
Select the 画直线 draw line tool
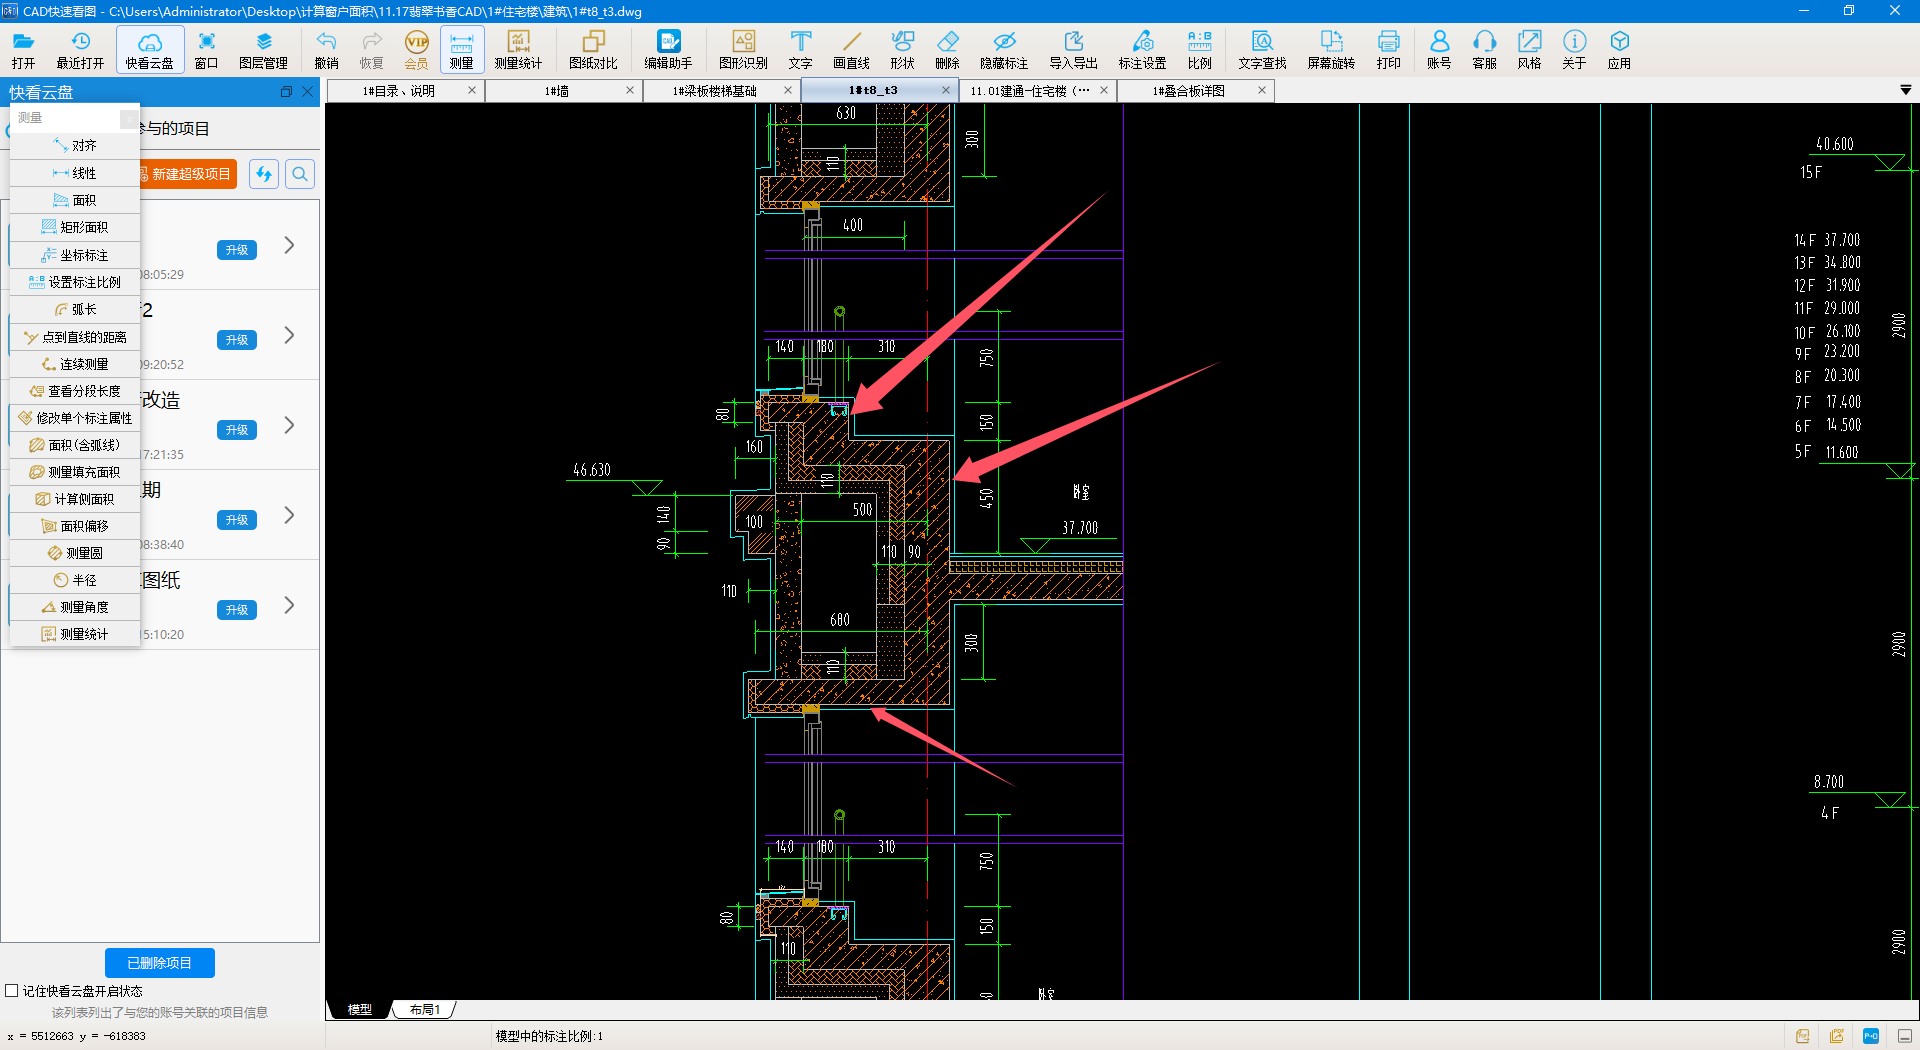851,49
